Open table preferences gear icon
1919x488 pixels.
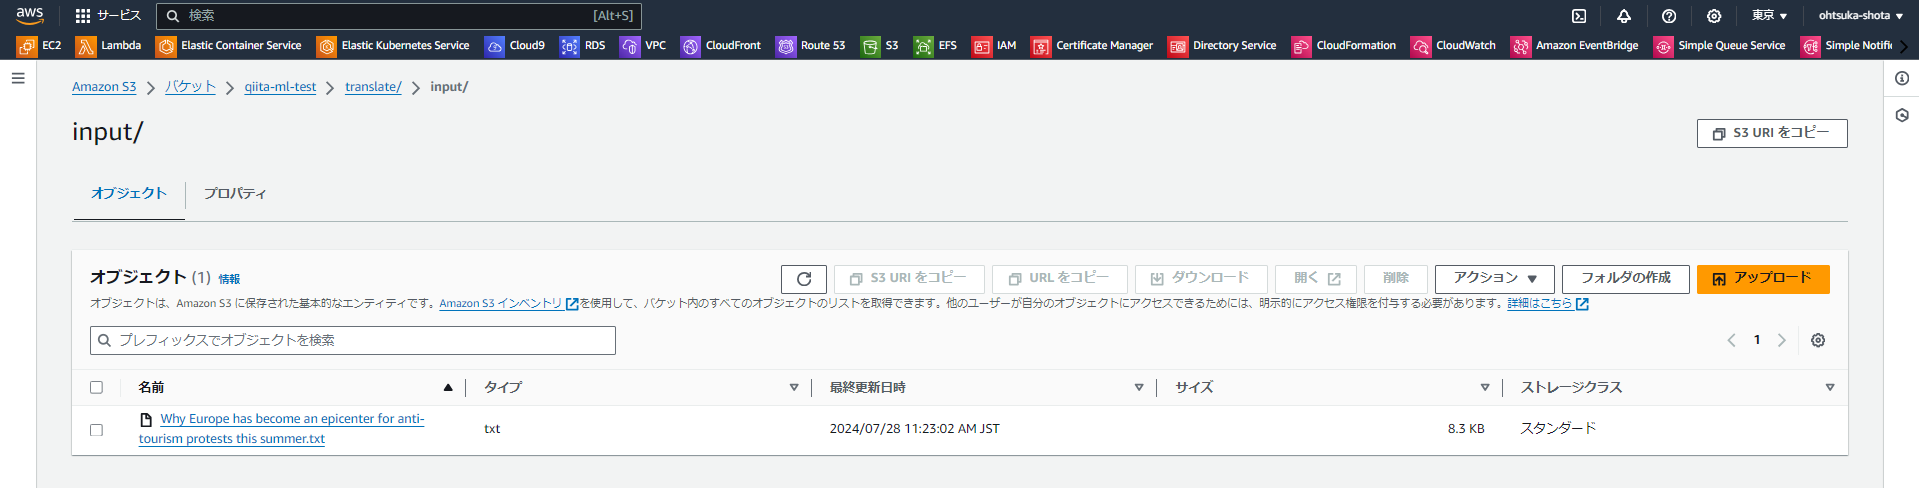[x=1818, y=340]
